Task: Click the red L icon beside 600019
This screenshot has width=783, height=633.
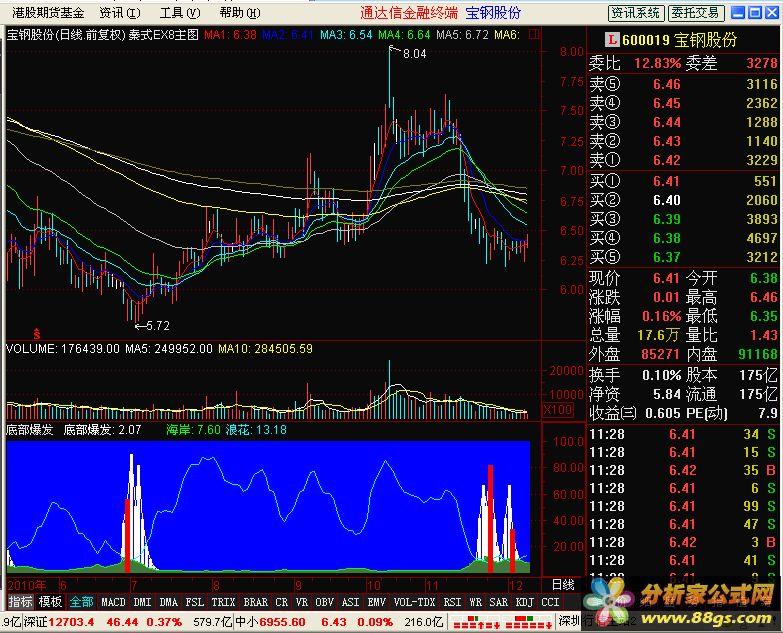Action: (x=611, y=39)
